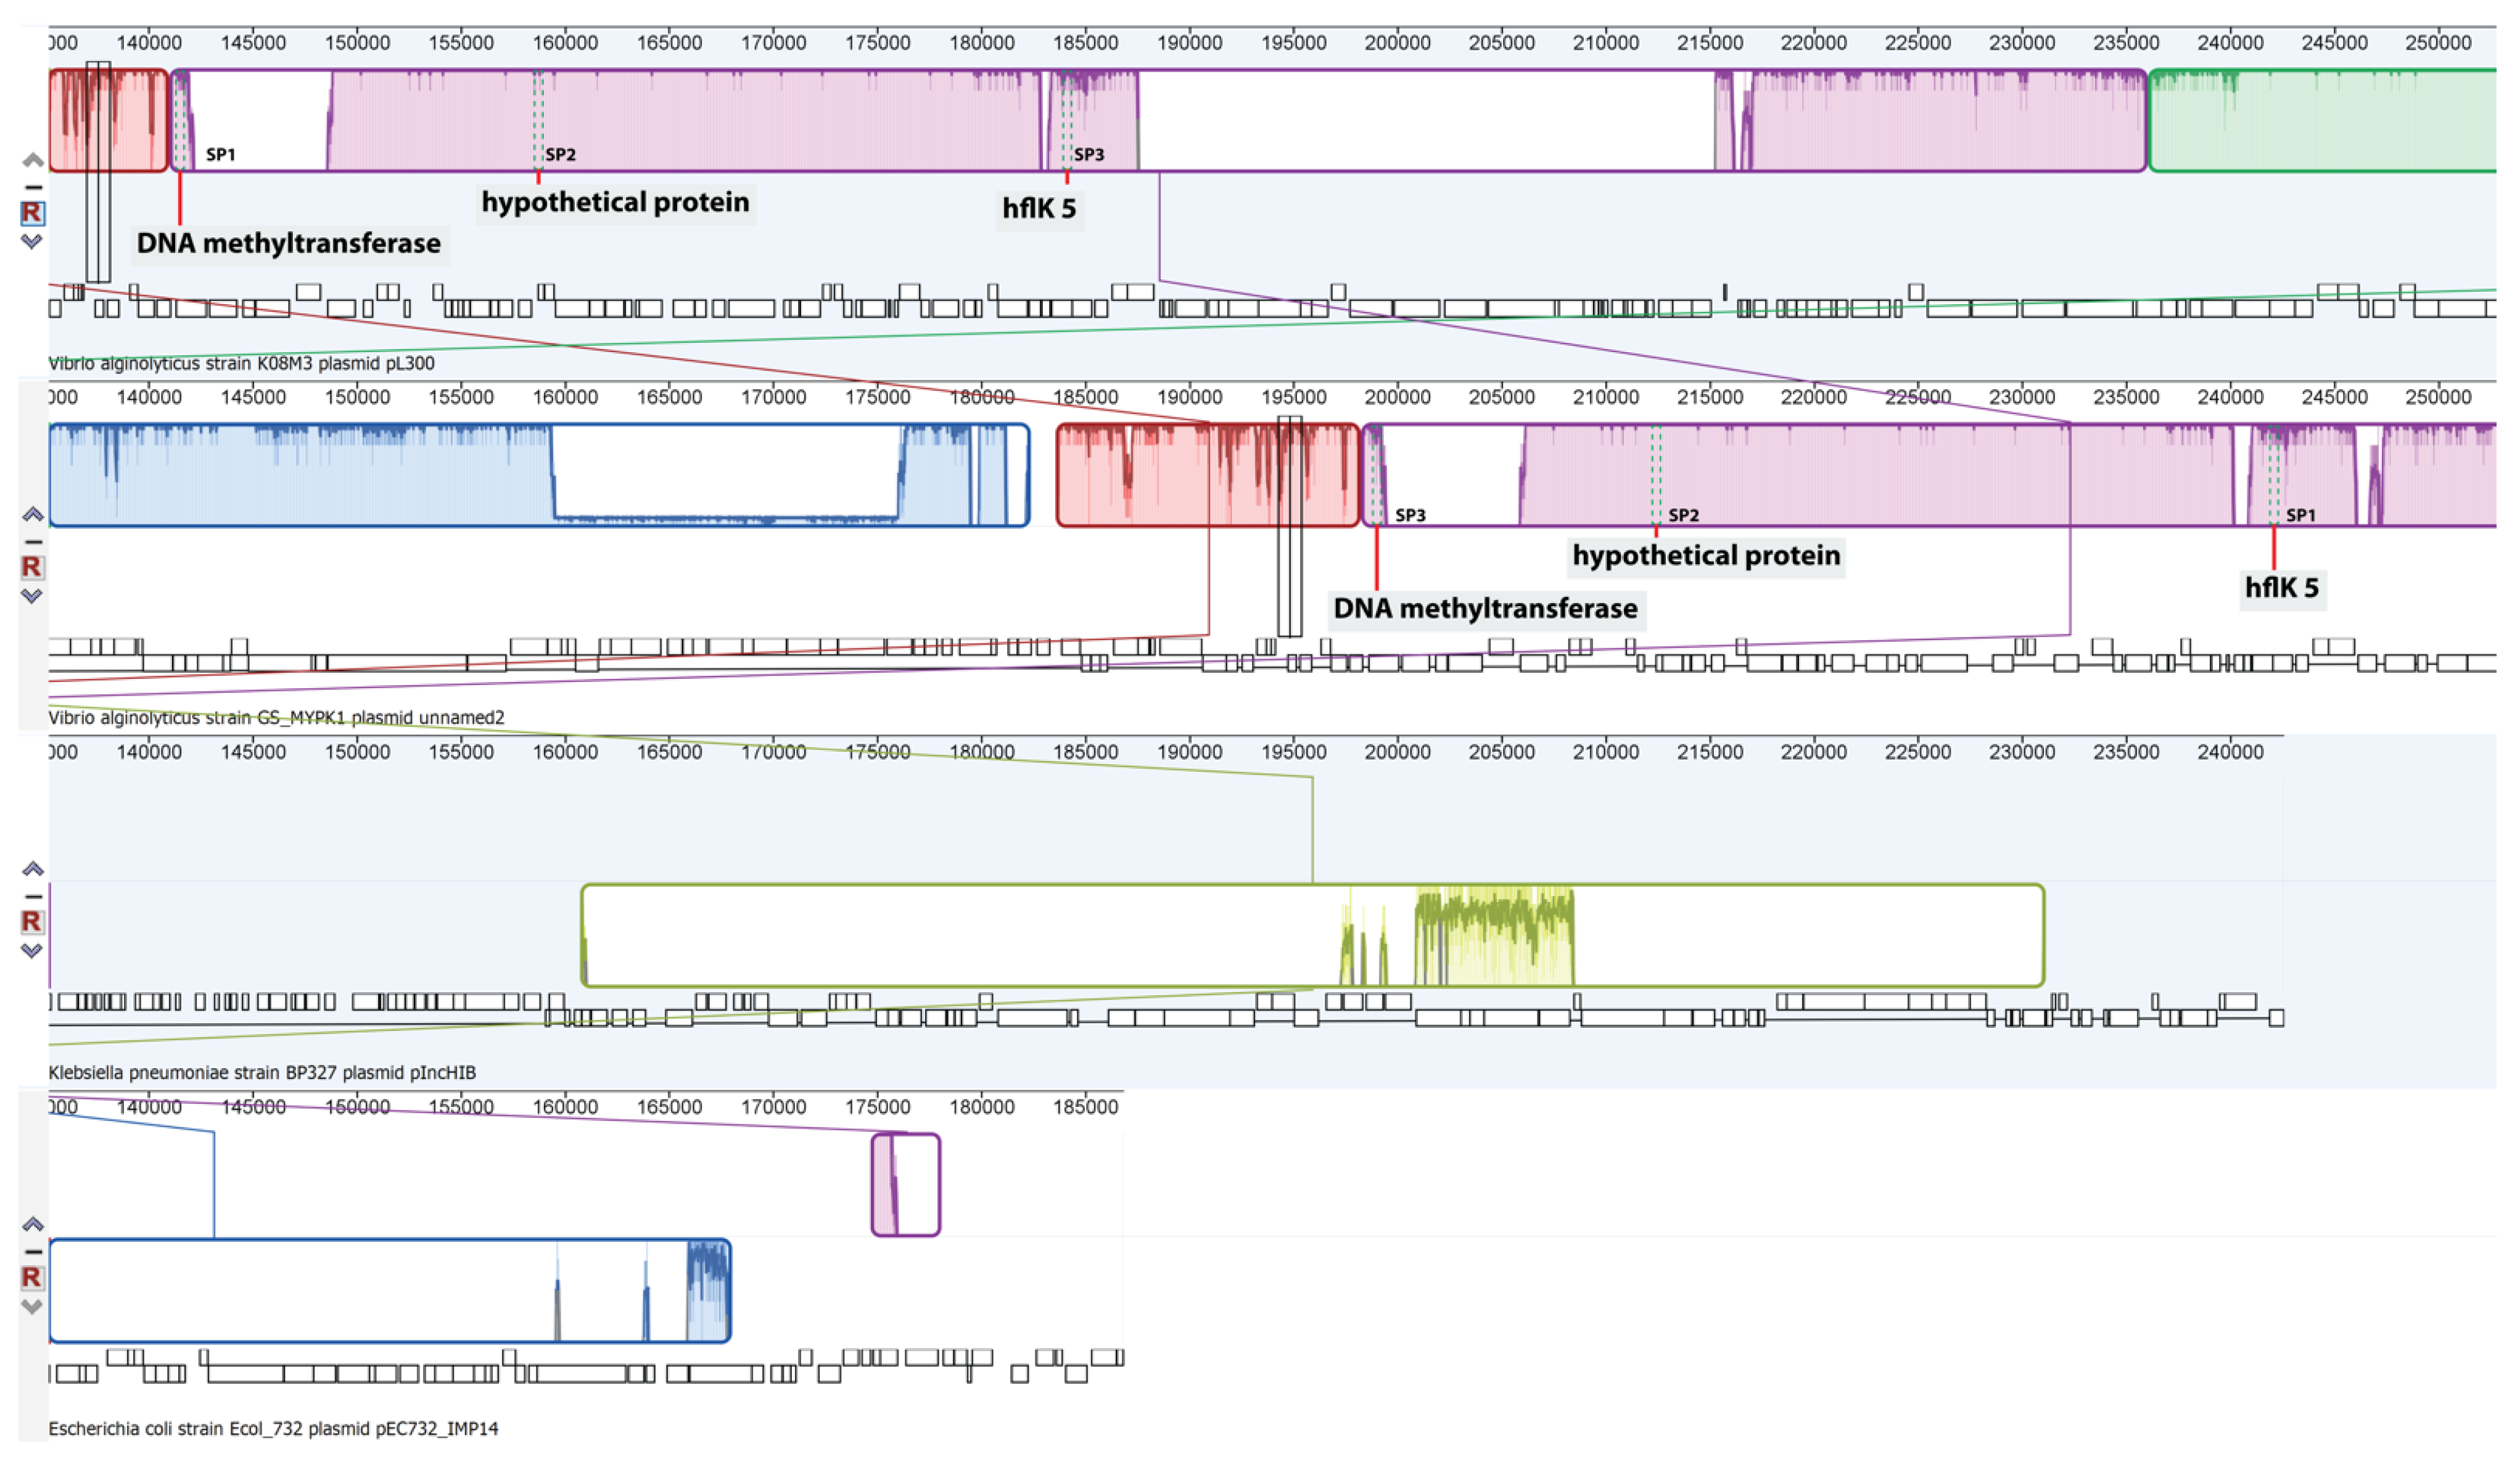Move the GS_MYPK1 unnamed2 genome up

(32, 515)
